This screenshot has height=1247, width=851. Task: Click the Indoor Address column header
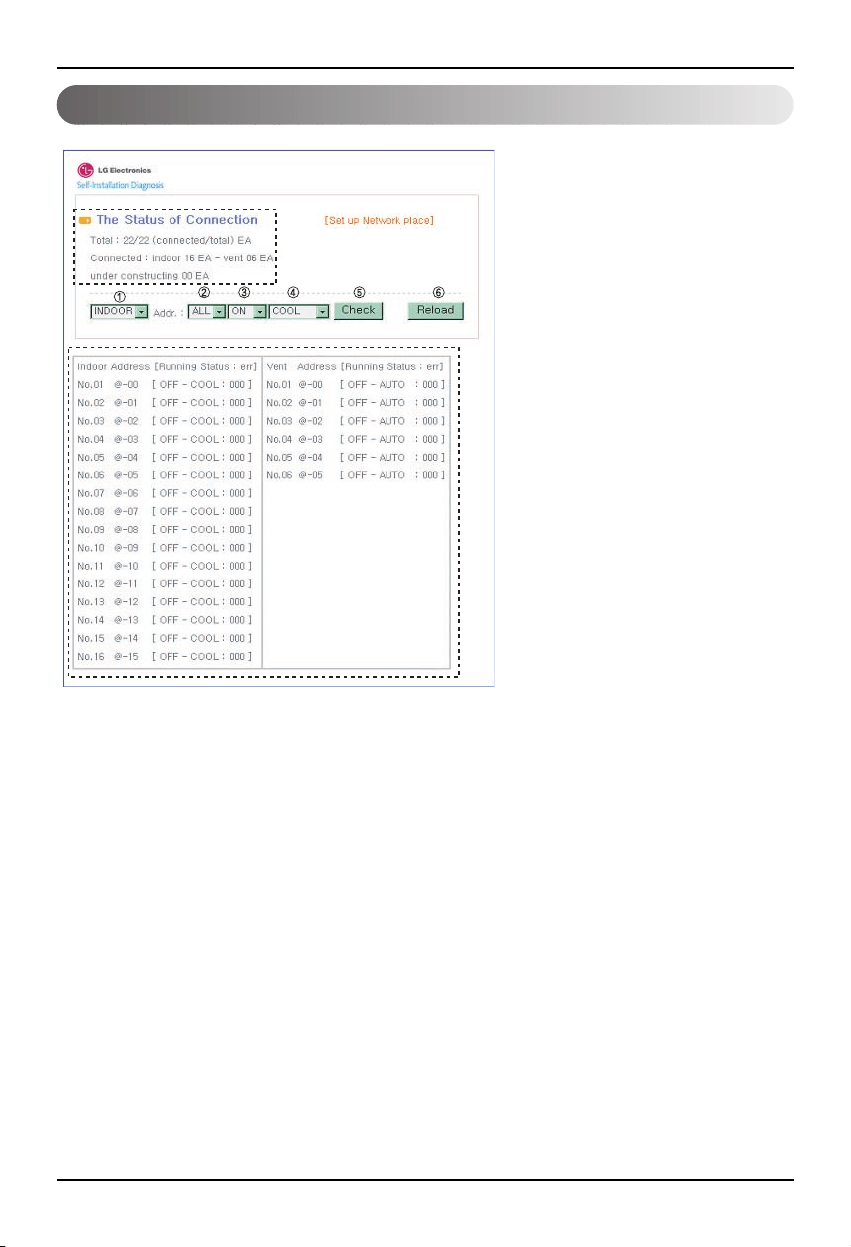tap(113, 366)
